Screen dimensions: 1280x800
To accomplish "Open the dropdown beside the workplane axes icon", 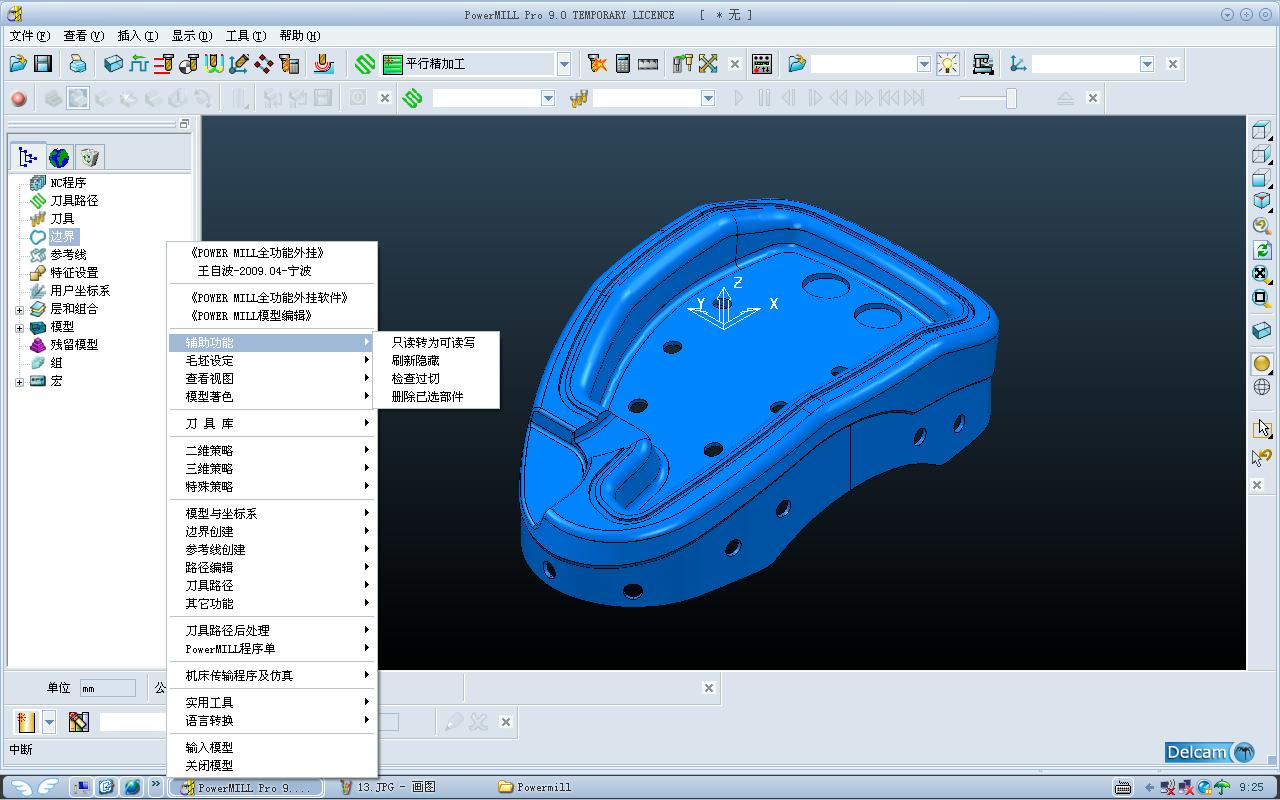I will click(x=1147, y=64).
